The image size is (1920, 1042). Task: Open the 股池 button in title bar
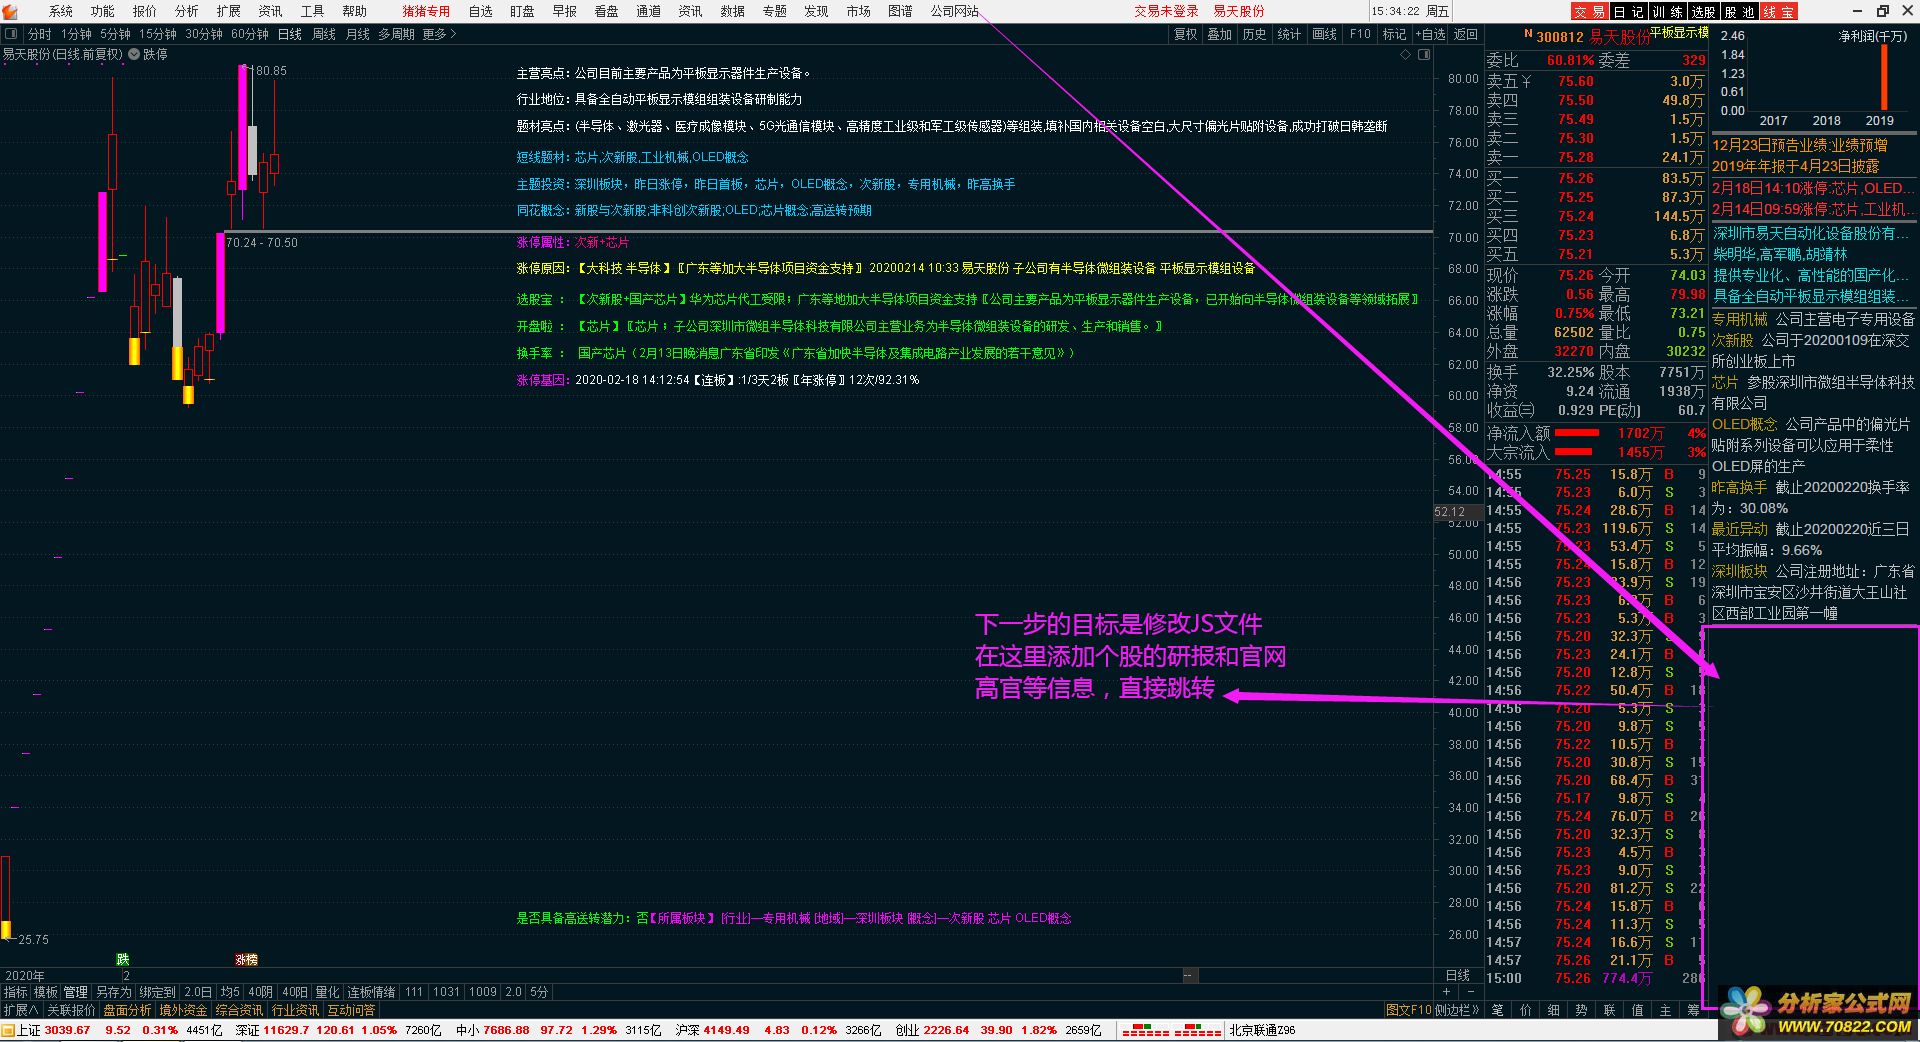[x=1740, y=12]
